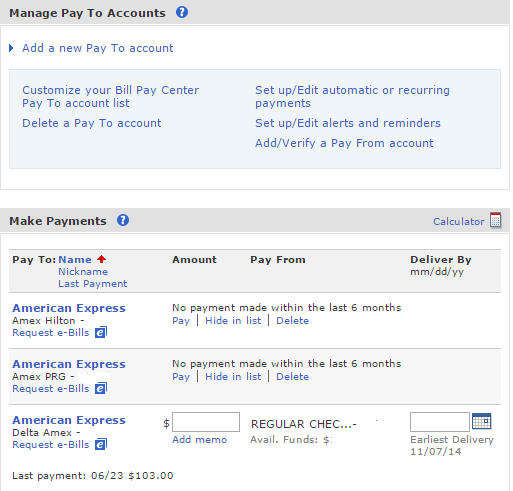
Task: Click Amex Hilton no payment message
Action: [286, 307]
